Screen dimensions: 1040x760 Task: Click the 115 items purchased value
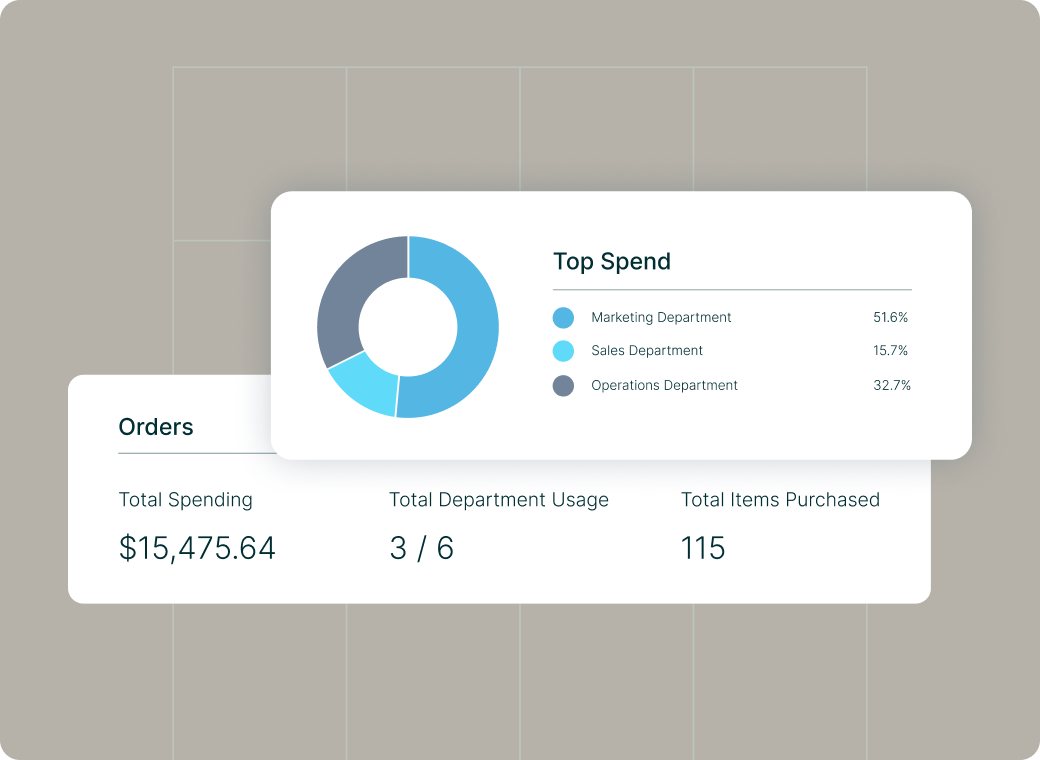(703, 548)
